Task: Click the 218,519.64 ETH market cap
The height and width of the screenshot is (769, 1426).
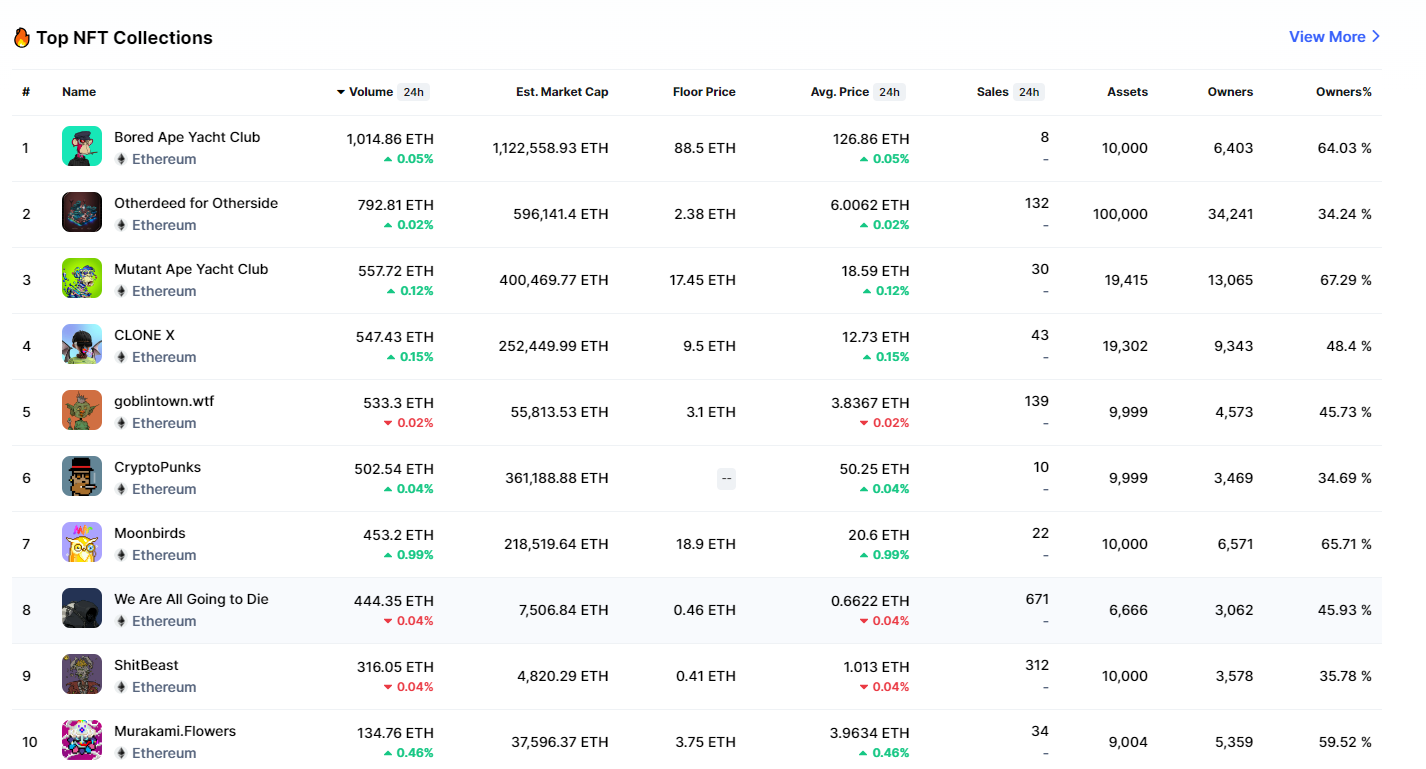Action: pyautogui.click(x=556, y=544)
